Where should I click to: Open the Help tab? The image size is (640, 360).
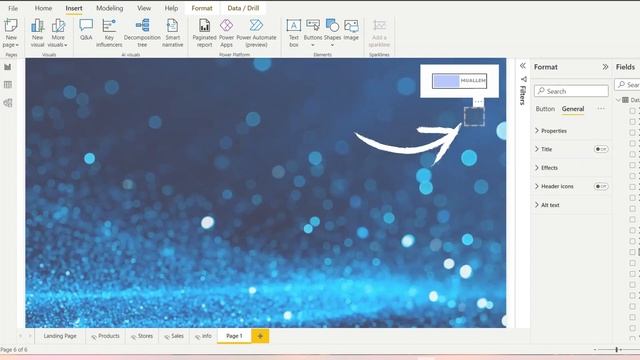pyautogui.click(x=171, y=8)
